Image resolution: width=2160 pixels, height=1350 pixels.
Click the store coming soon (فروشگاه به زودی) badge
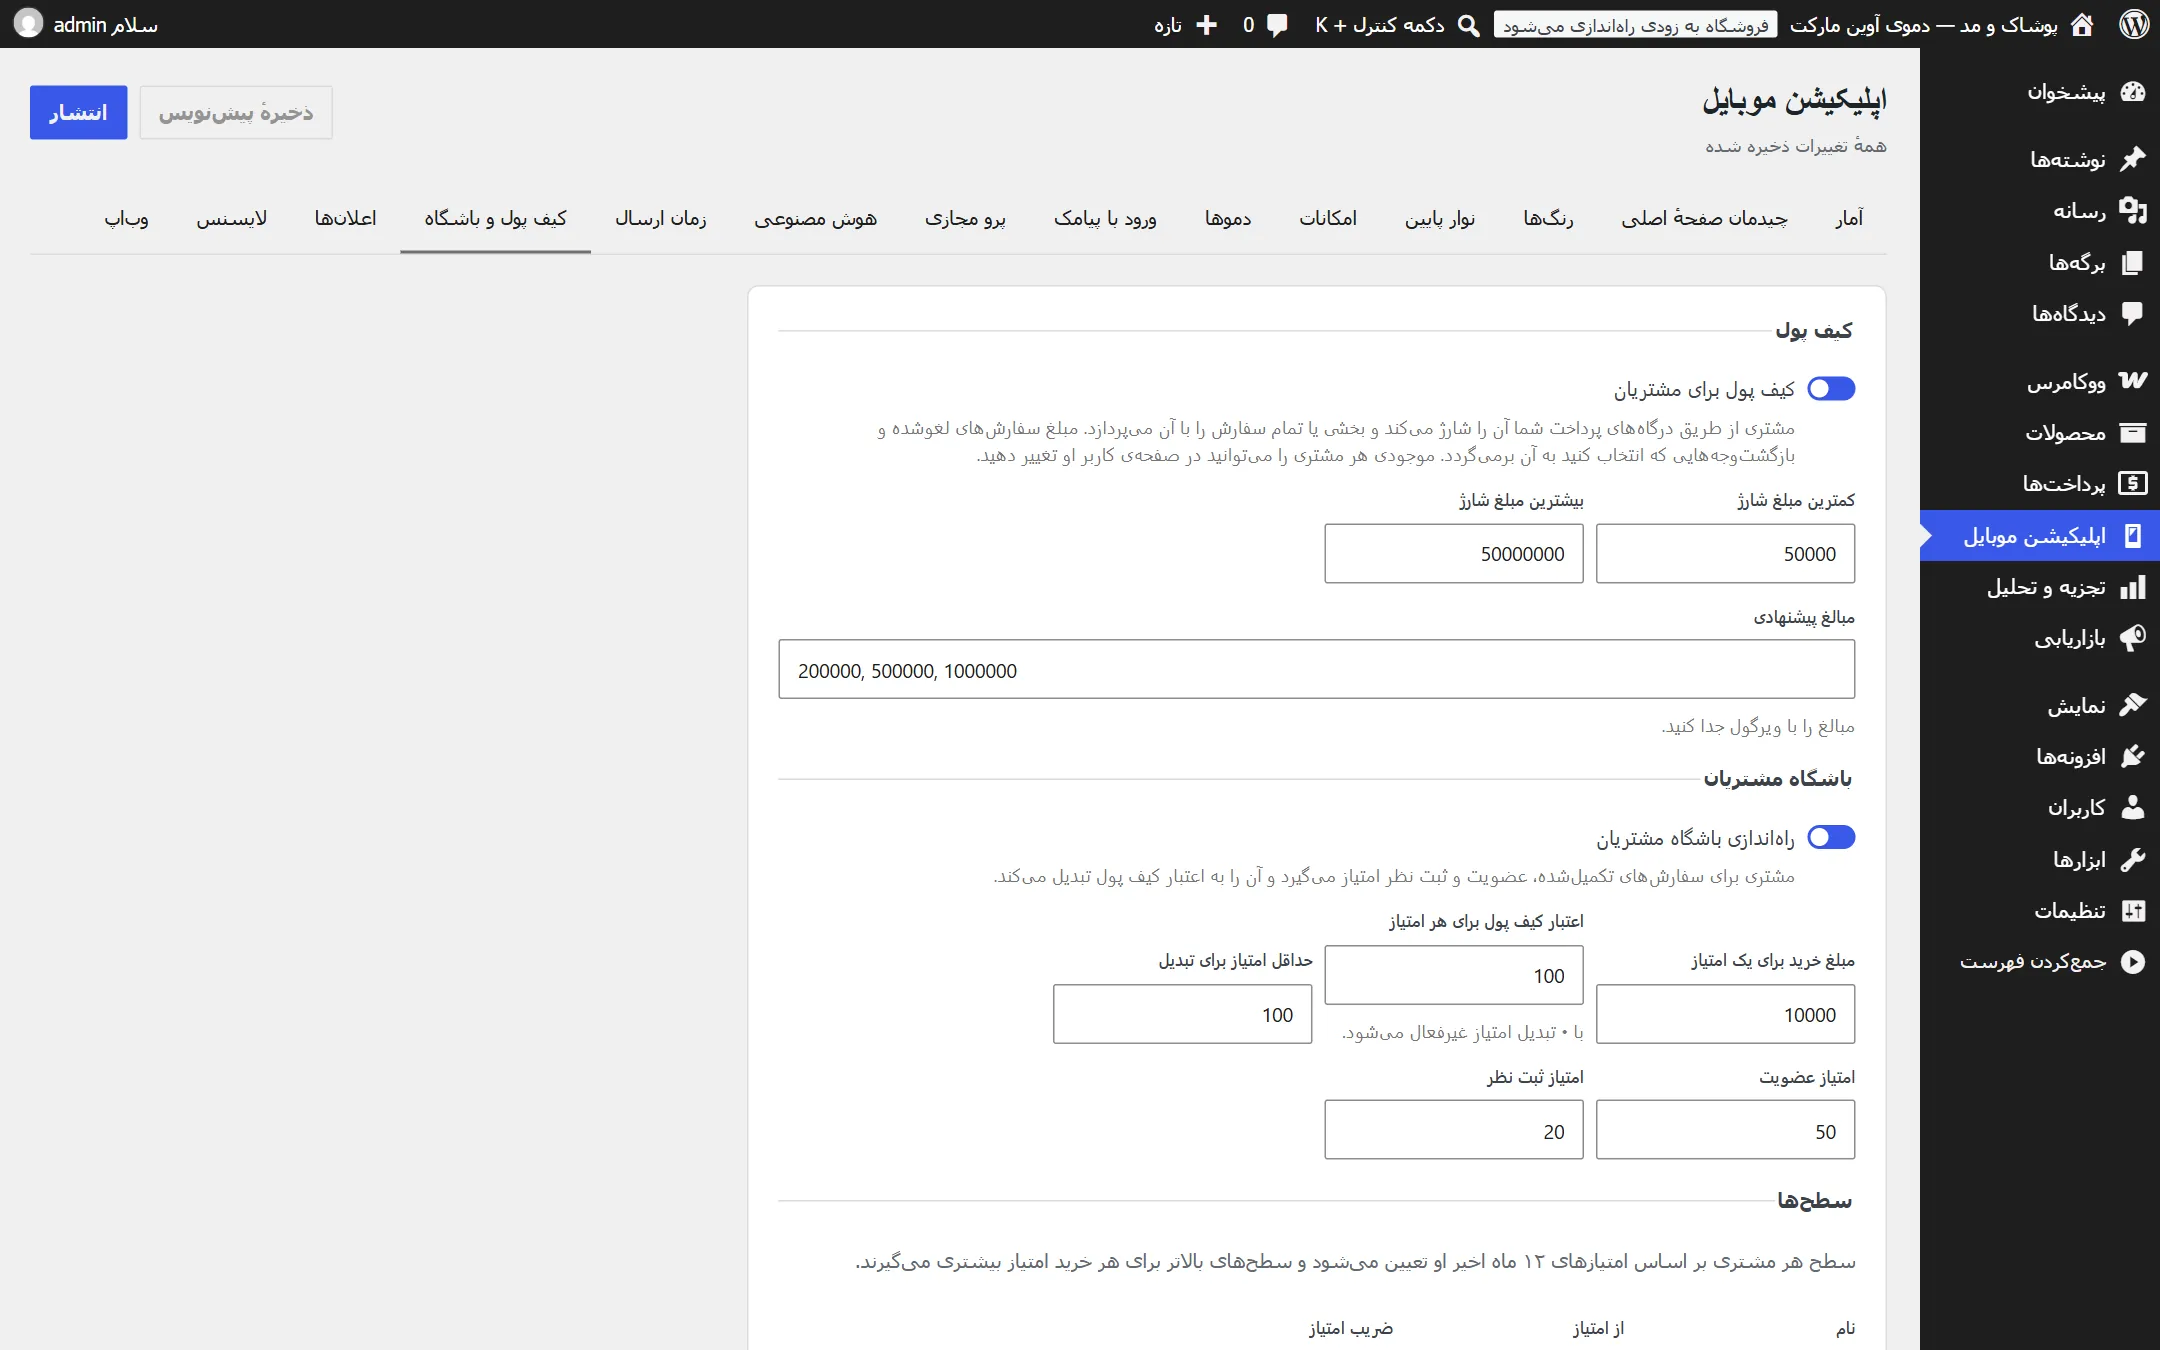pos(1635,25)
